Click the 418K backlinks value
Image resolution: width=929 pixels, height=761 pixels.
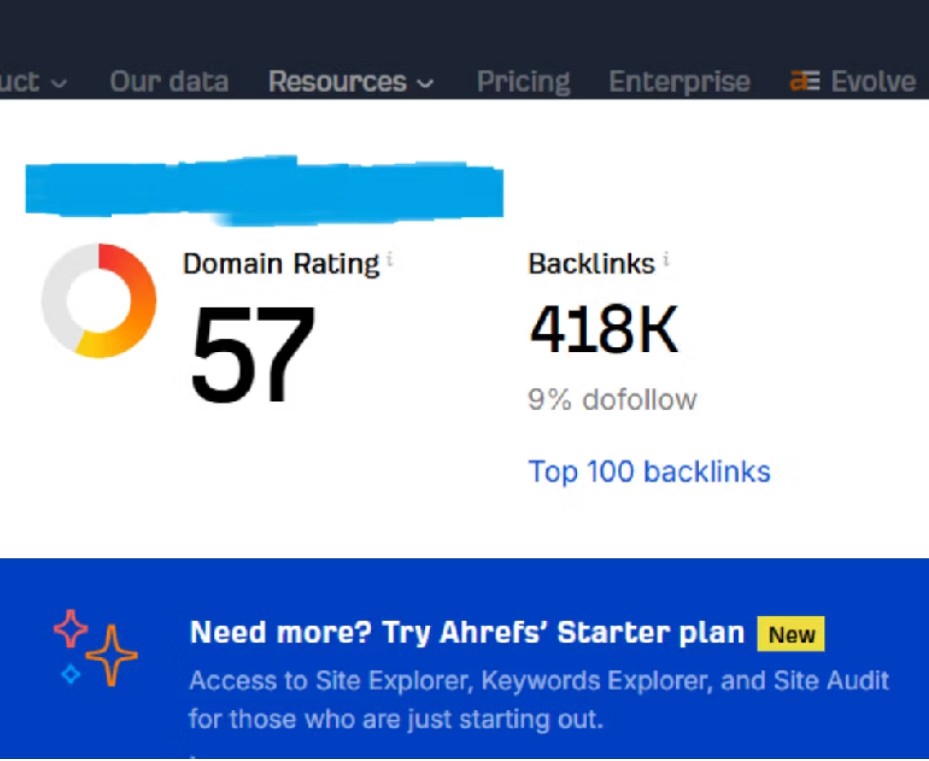coord(604,329)
